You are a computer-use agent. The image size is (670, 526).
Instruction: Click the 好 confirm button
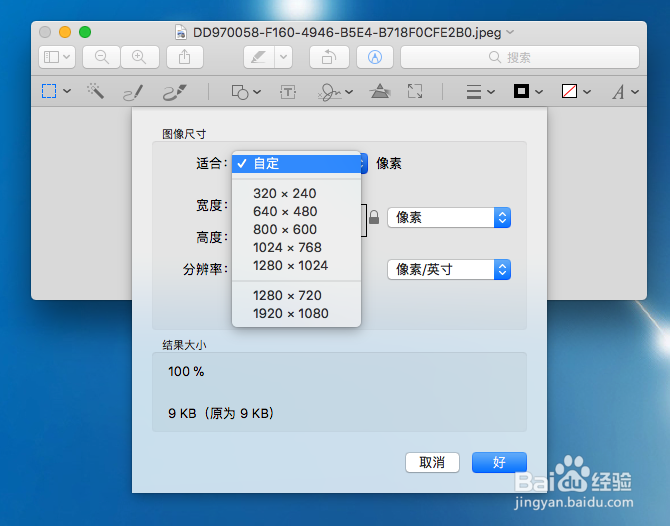pos(499,462)
